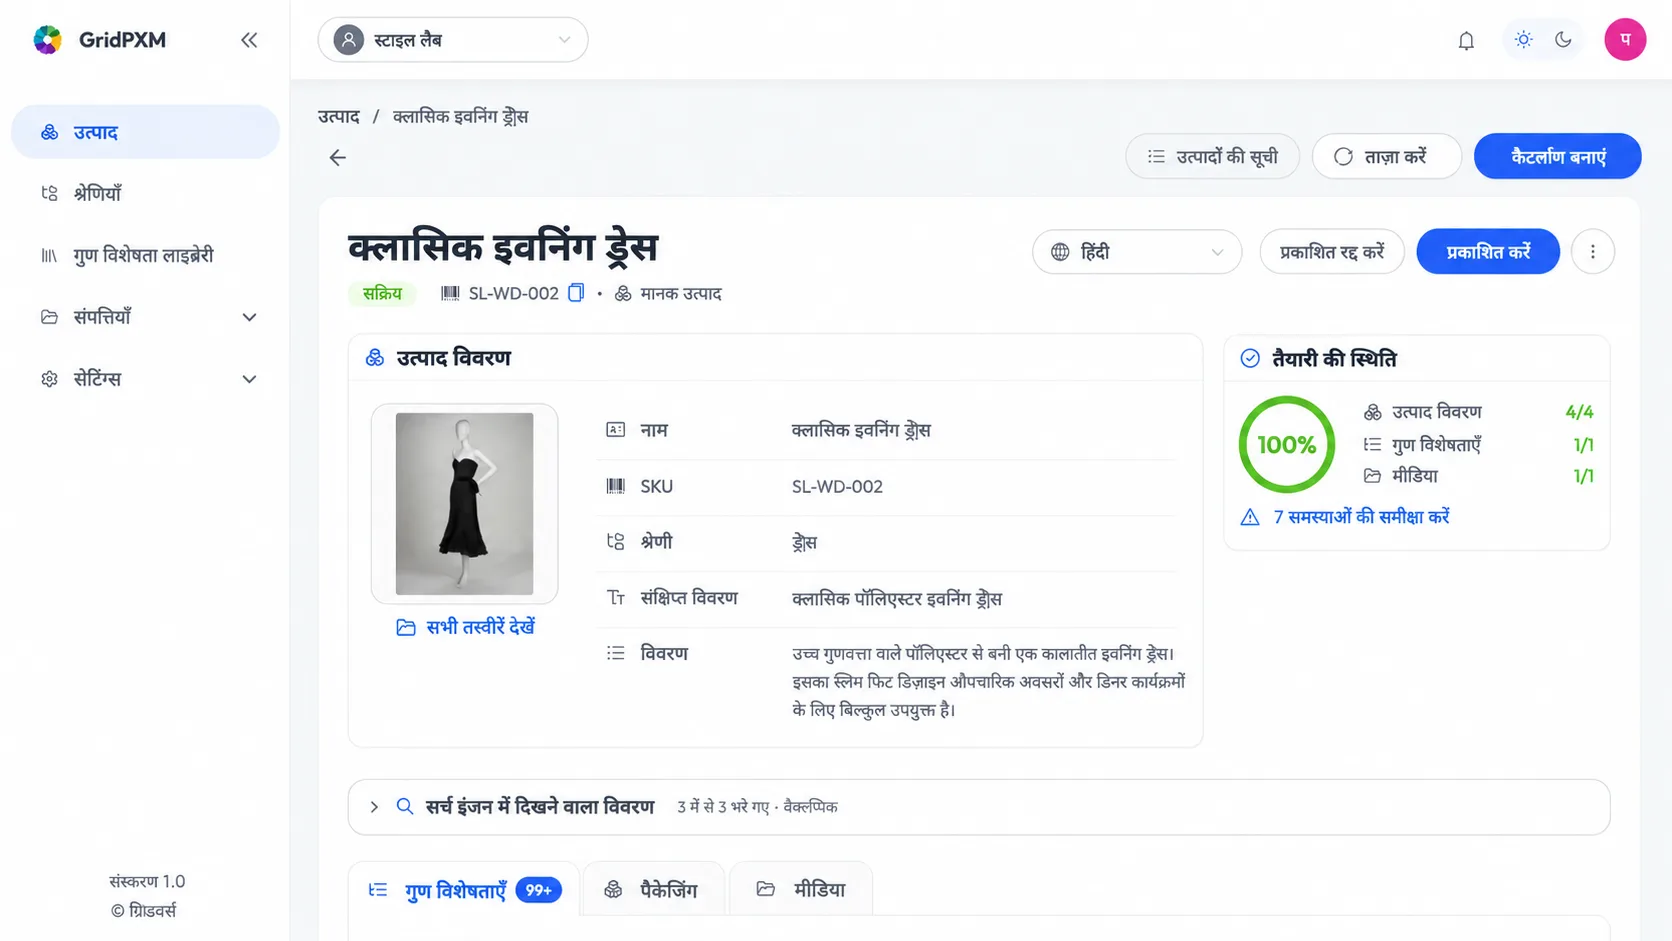Expand सर्च इंजन में दिखने वाला विवरण section
The width and height of the screenshot is (1672, 941).
978,807
